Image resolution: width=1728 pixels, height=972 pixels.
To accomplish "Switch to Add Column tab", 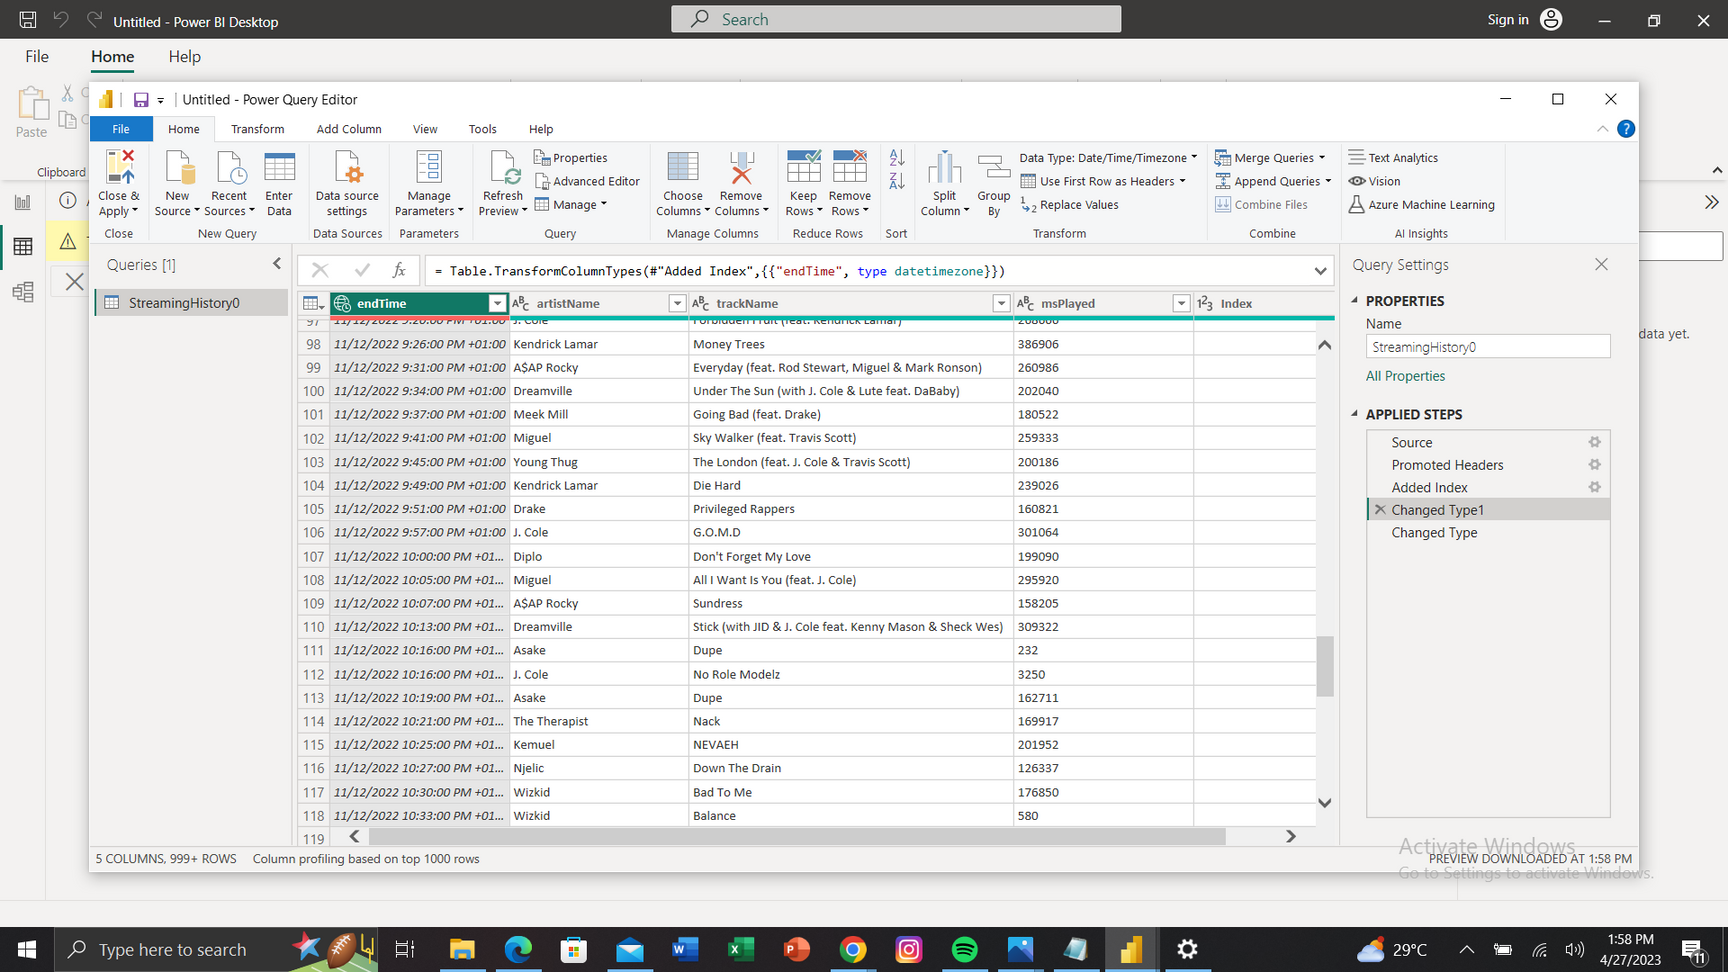I will coord(349,129).
